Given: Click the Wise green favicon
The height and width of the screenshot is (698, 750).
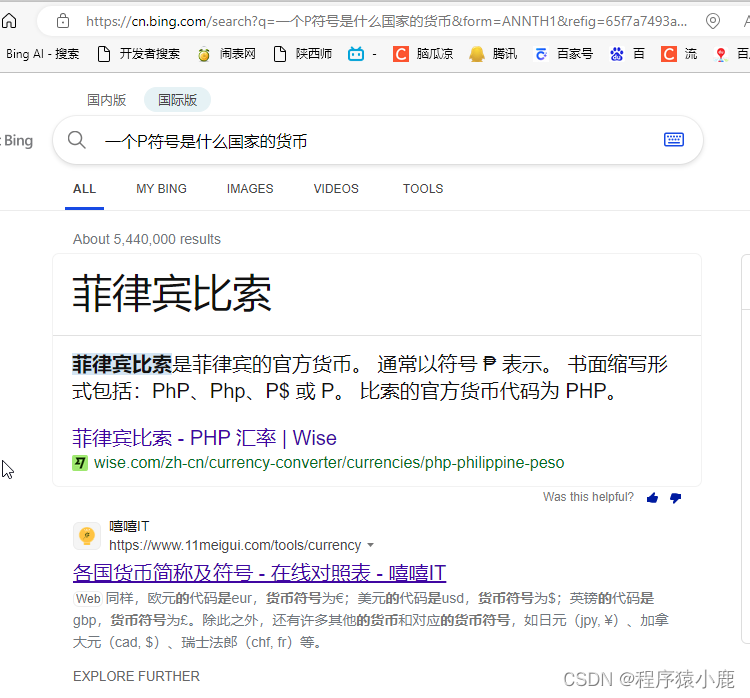Looking at the screenshot, I should [80, 463].
